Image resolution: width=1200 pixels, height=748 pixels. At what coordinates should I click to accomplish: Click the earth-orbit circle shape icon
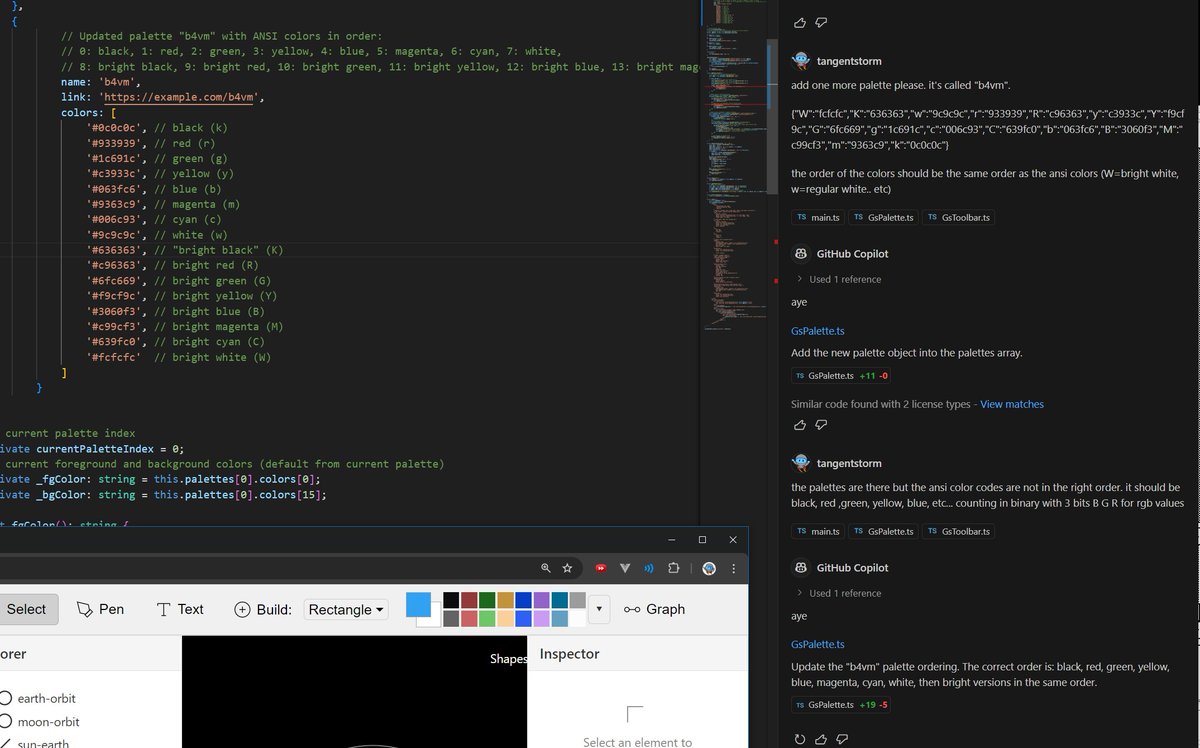[5, 698]
